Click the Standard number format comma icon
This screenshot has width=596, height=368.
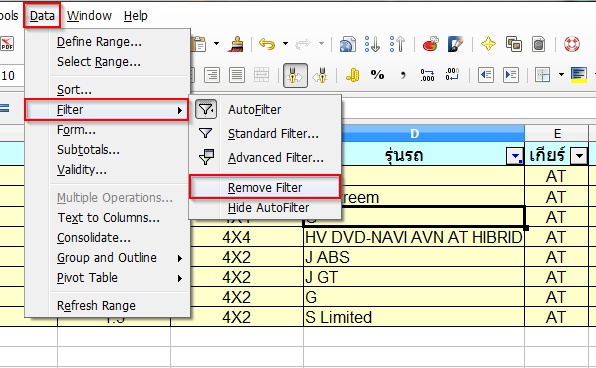[403, 75]
